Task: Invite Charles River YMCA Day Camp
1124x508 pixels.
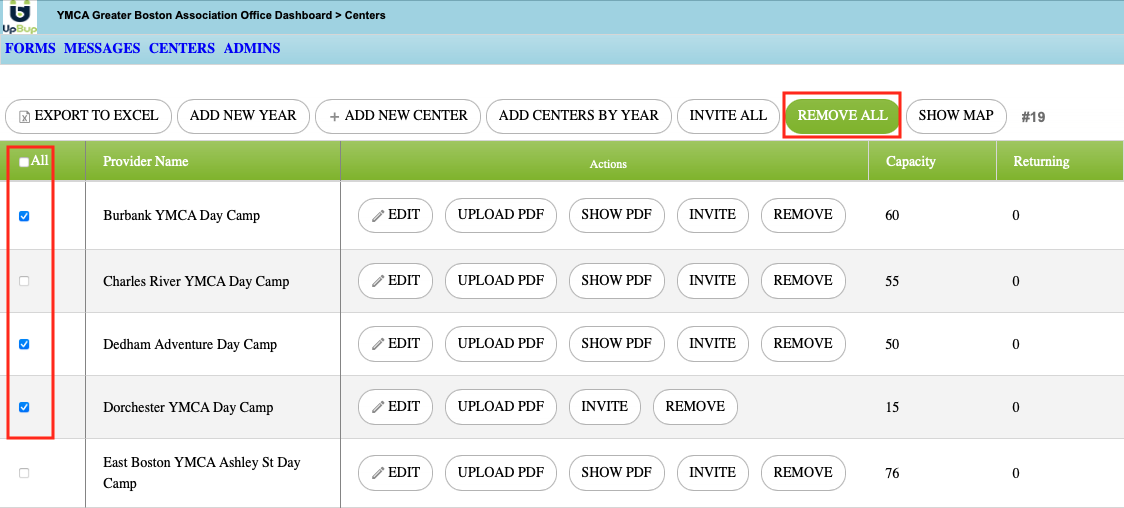Action: click(713, 281)
